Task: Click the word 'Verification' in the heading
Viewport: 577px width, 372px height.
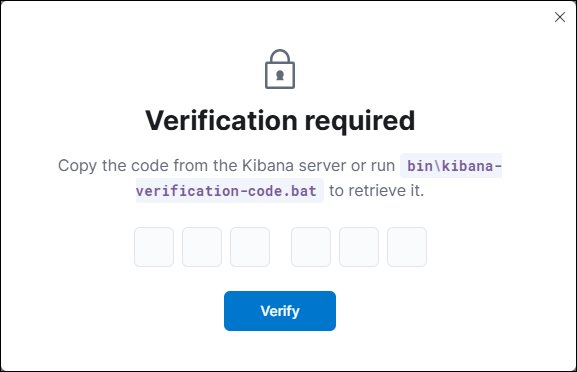Action: coord(222,121)
